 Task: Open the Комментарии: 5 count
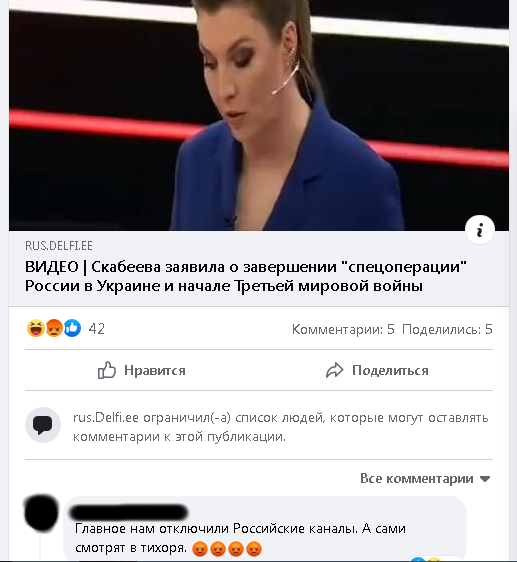point(343,329)
